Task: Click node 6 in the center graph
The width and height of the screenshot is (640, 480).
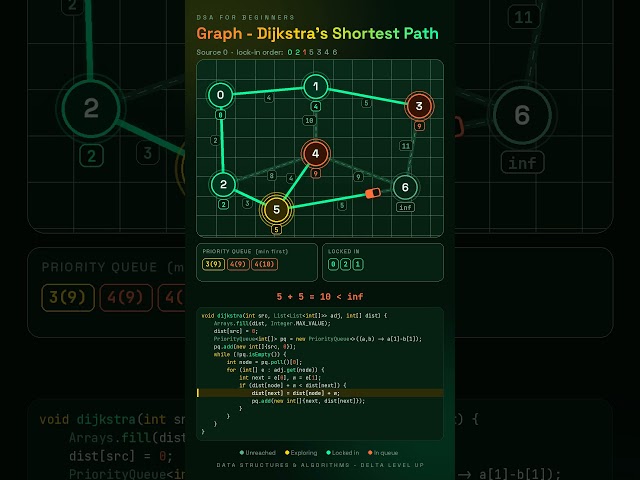Action: coord(405,187)
